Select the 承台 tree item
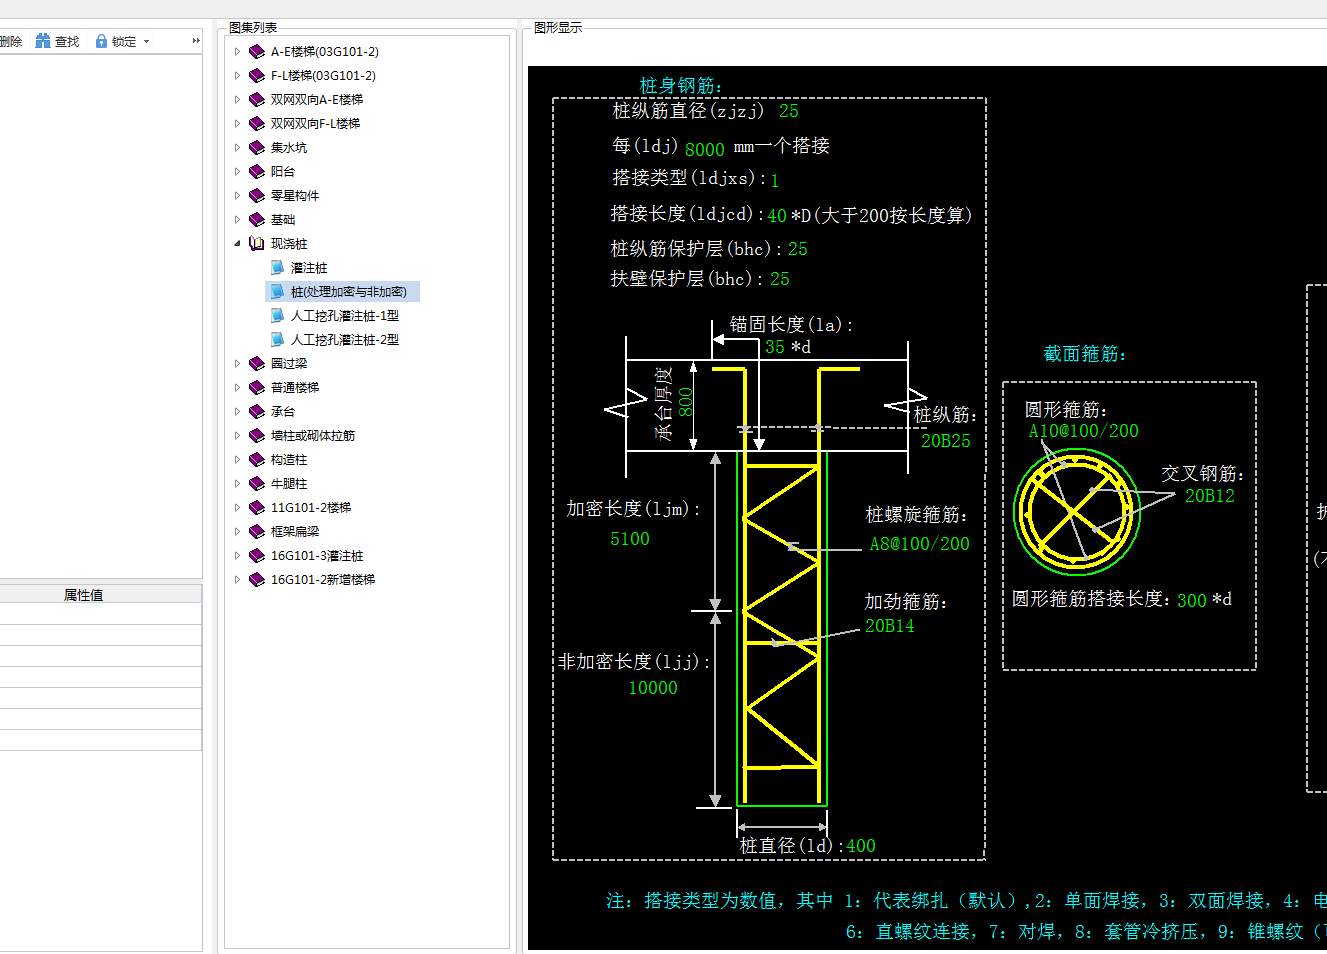This screenshot has width=1327, height=954. 283,412
